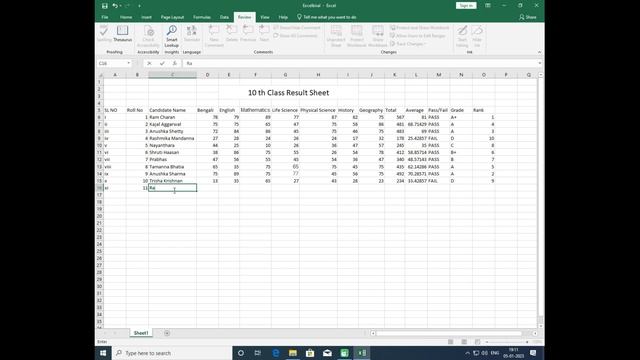Save workbook from quick access toolbar

coord(105,6)
